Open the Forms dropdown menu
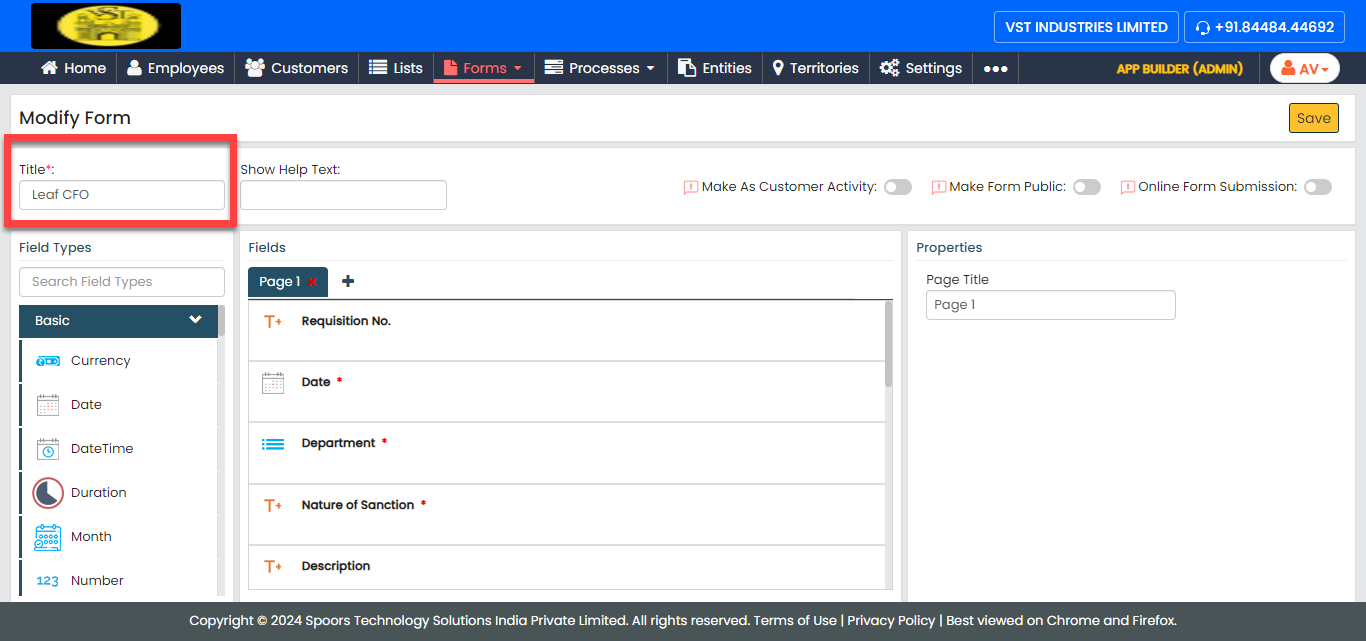1366x641 pixels. tap(484, 68)
